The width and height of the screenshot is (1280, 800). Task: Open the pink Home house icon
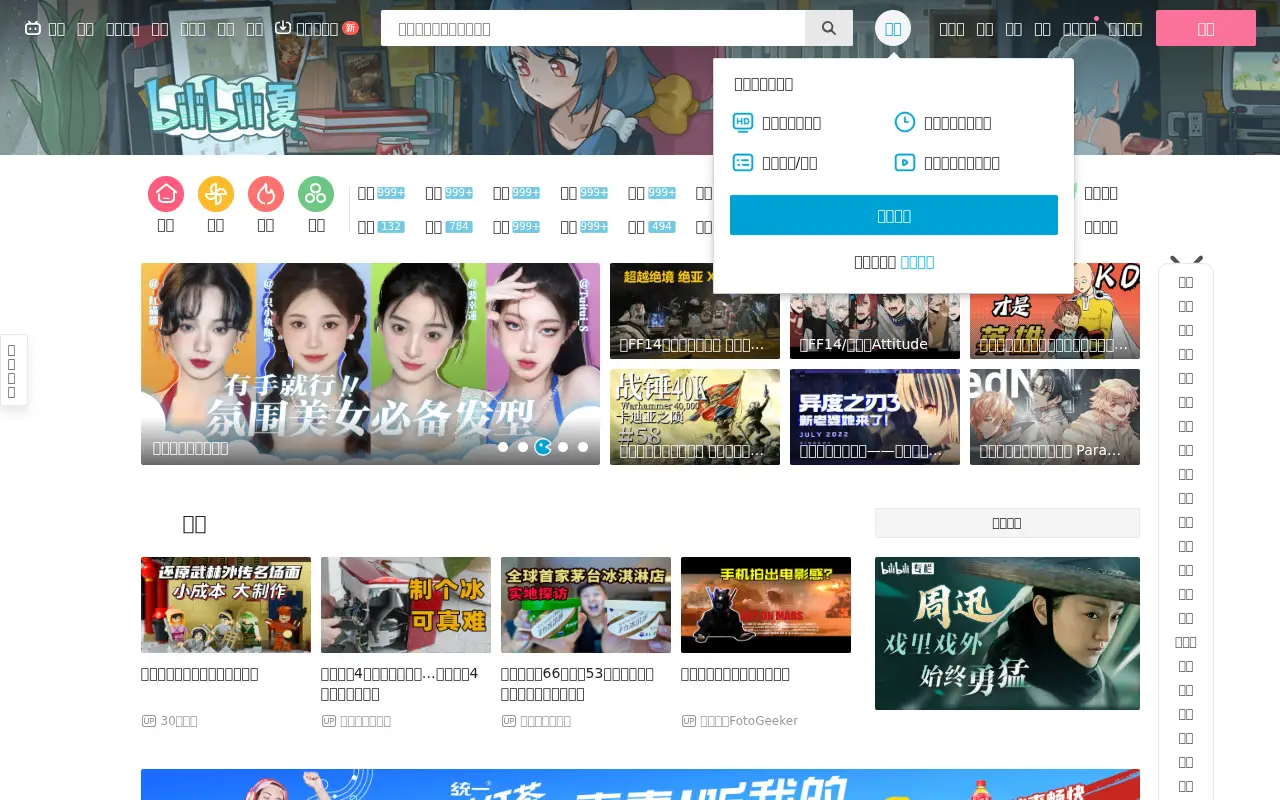click(166, 194)
